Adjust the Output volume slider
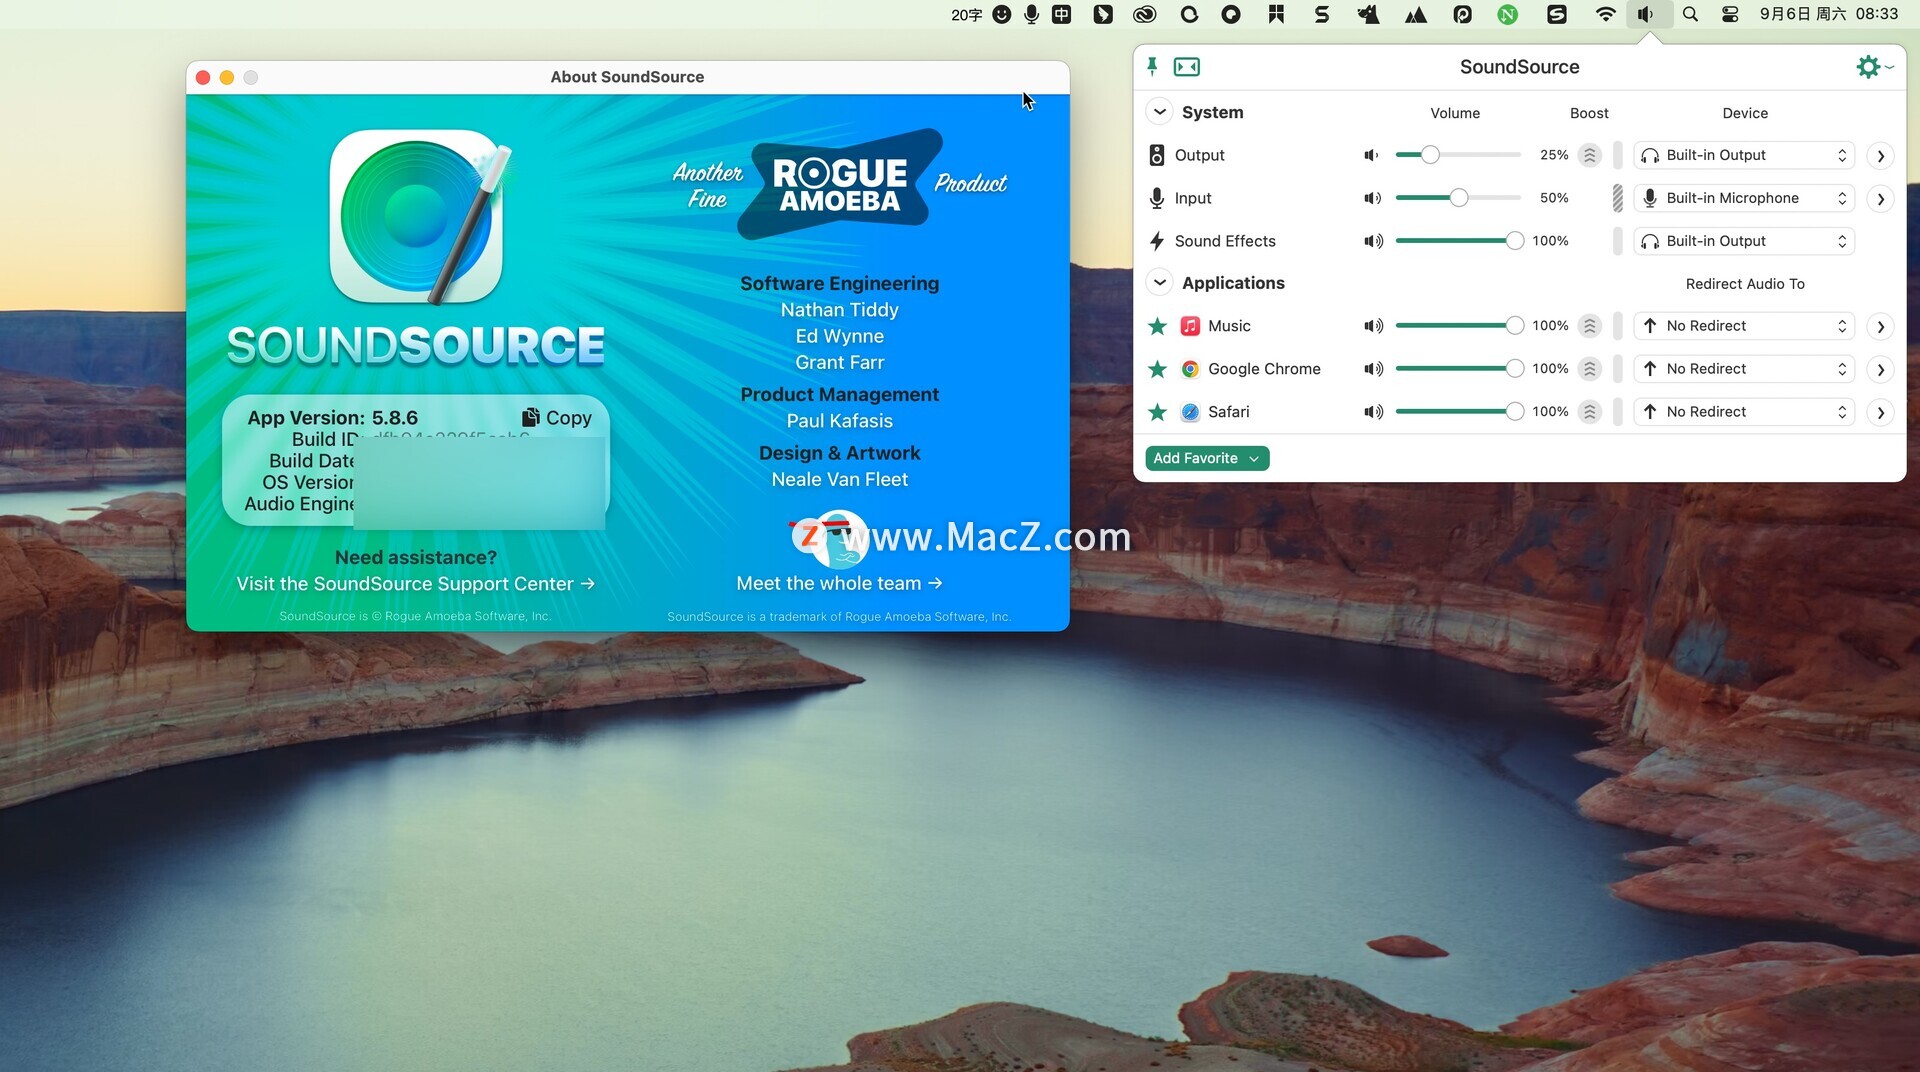The image size is (1920, 1072). point(1458,155)
